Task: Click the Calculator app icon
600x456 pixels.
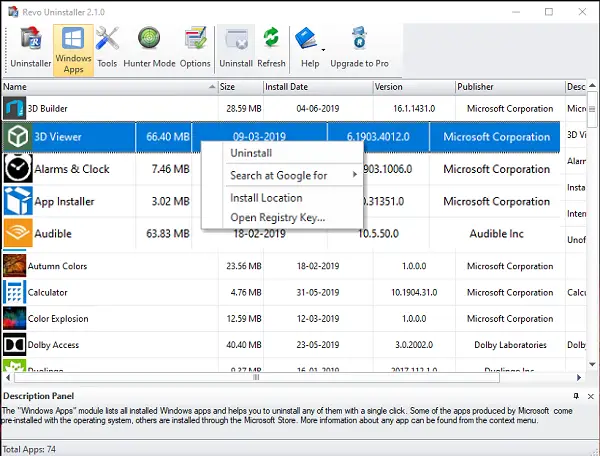Action: 15,293
